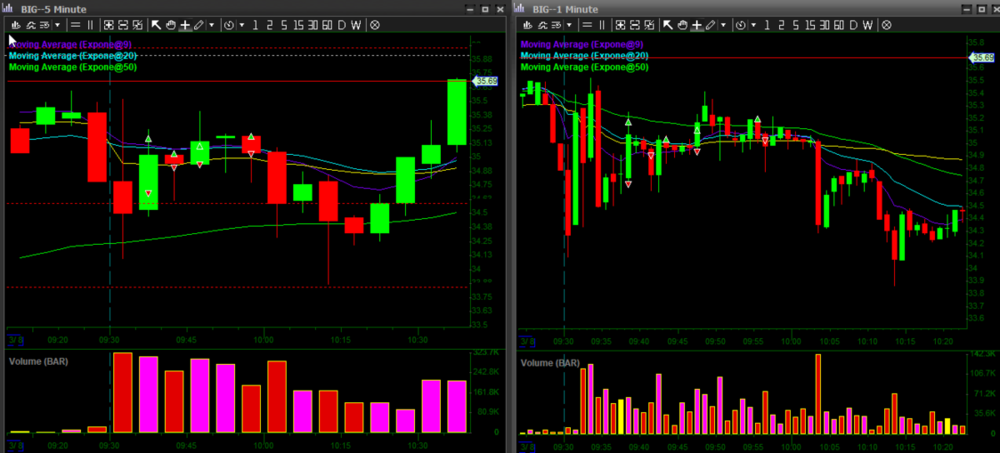This screenshot has height=453, width=1000.
Task: Select the arrow pointer tool in 5 Minute chart
Action: coord(156,24)
